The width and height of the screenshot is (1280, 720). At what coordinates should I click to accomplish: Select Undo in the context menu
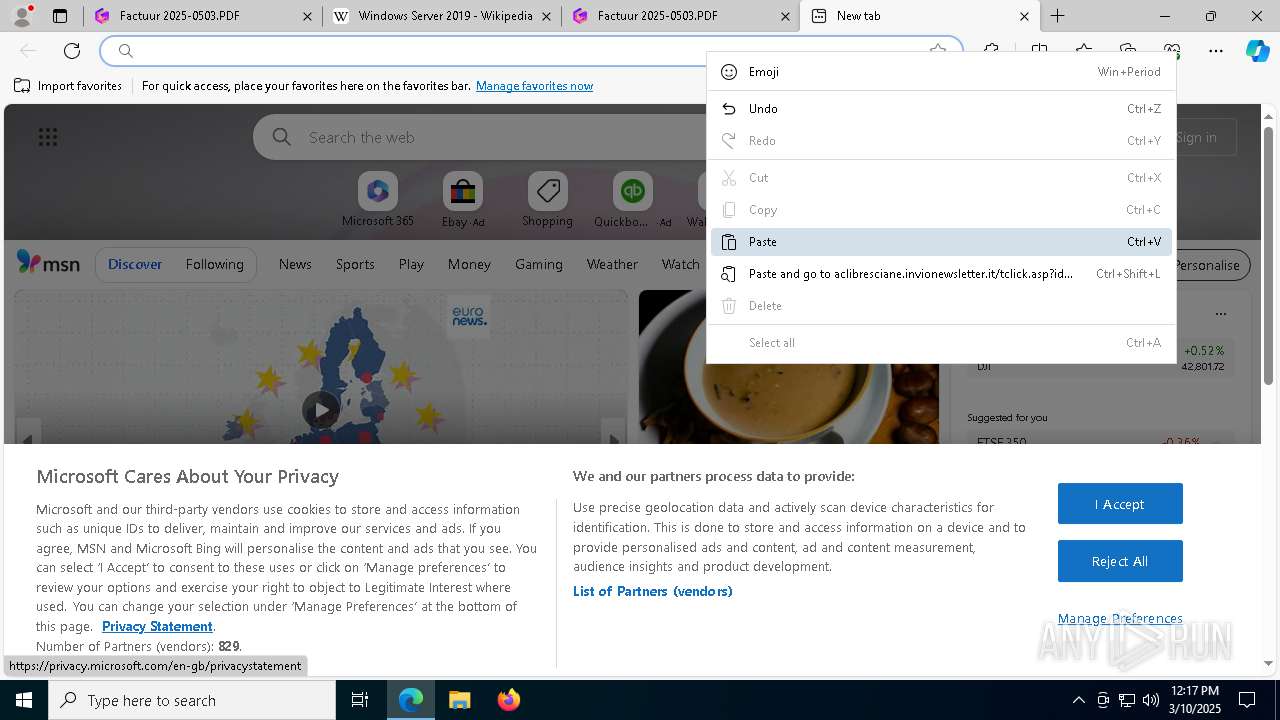941,109
